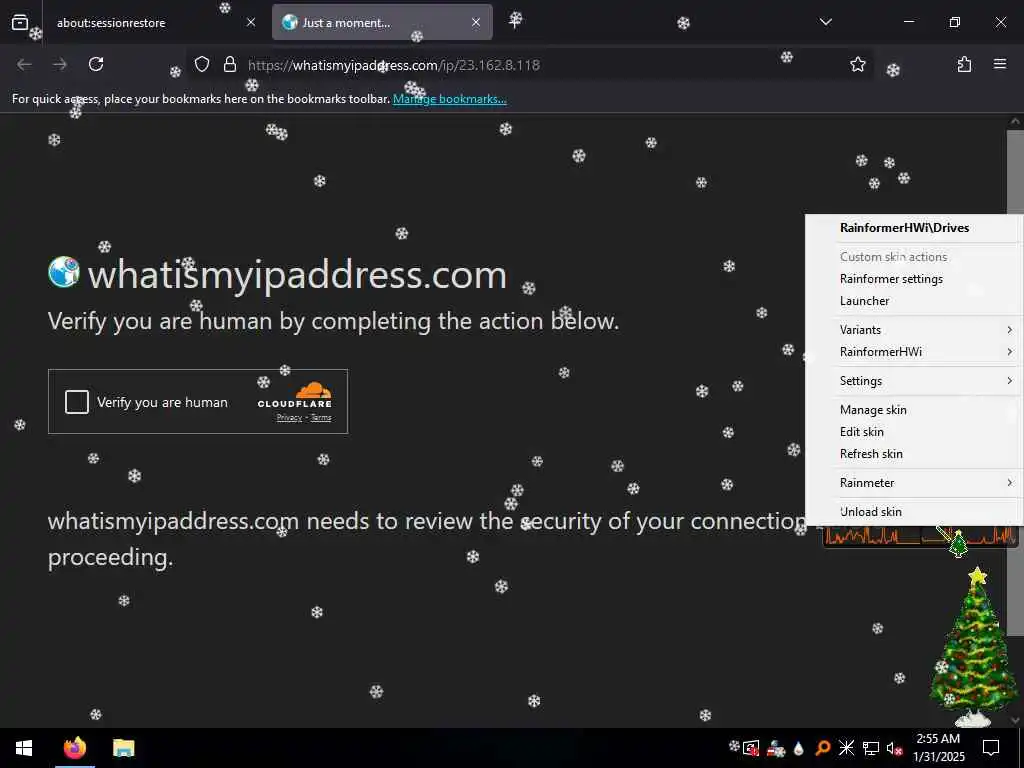
Task: Click the Rainmeter raindrop tray icon
Action: point(798,748)
